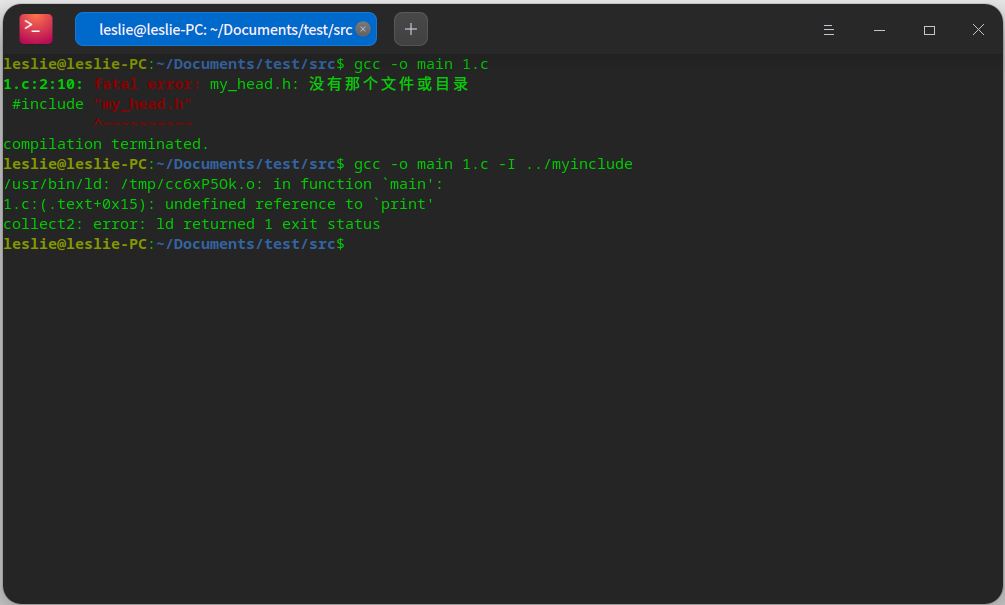Click the red 'fatal error' text
The image size is (1005, 605).
click(x=147, y=84)
